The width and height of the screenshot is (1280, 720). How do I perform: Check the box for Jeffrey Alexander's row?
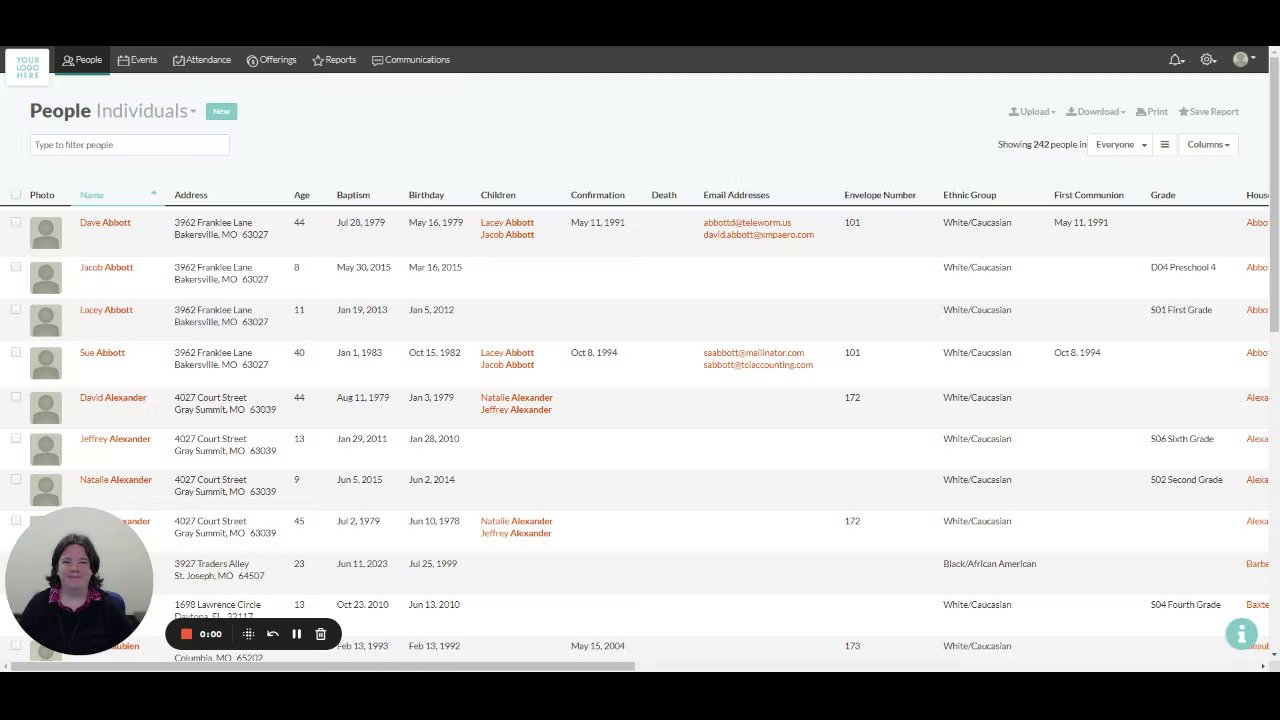pos(16,438)
